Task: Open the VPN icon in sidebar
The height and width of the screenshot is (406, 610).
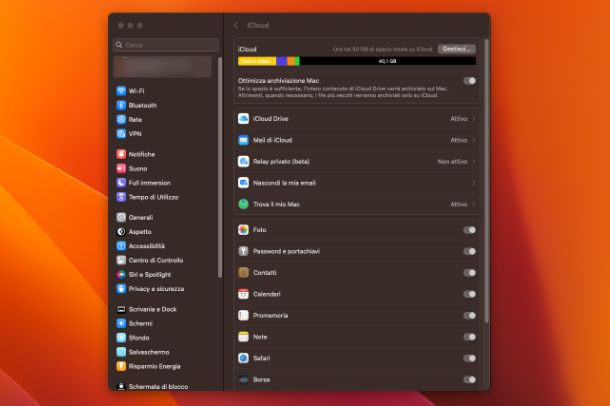Action: [121, 134]
